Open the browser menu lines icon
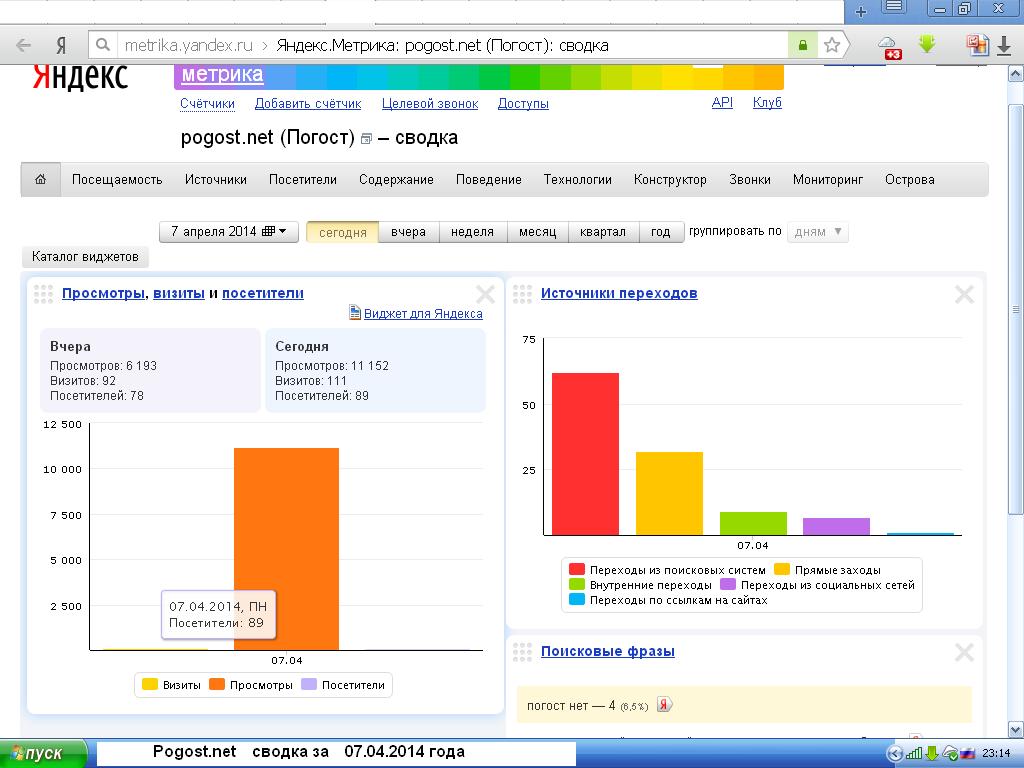1024x768 pixels. 894,8
